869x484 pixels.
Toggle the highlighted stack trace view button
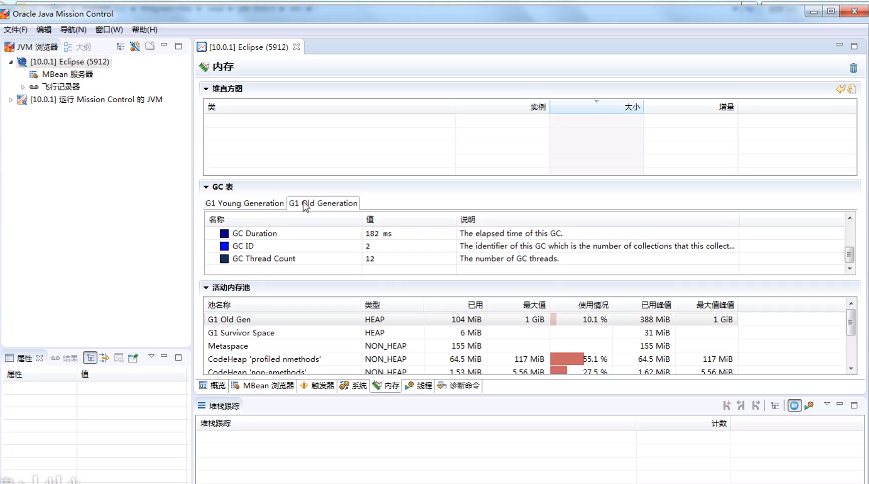point(794,405)
